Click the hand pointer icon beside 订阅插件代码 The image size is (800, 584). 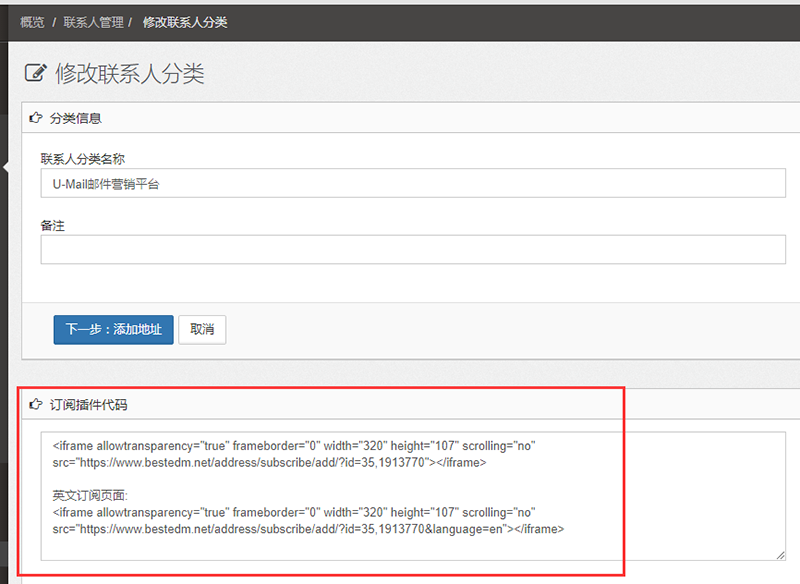[37, 405]
